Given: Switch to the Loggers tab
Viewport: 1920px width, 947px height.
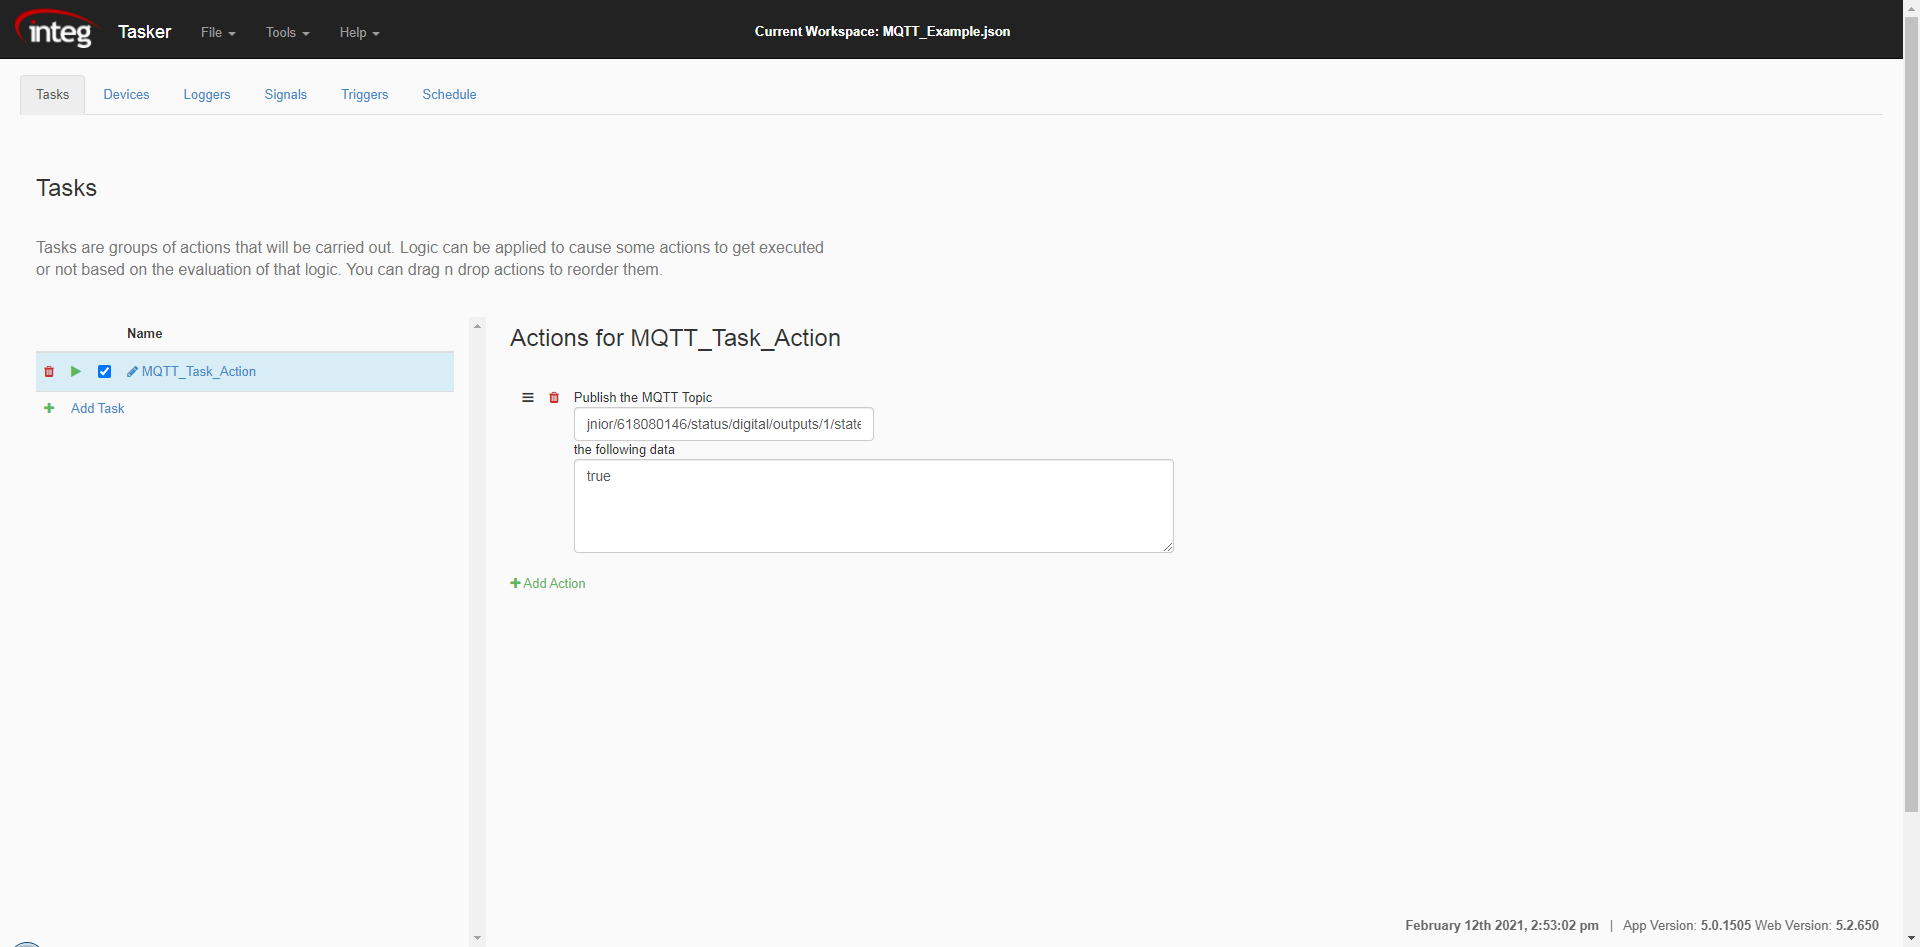Looking at the screenshot, I should (x=207, y=94).
